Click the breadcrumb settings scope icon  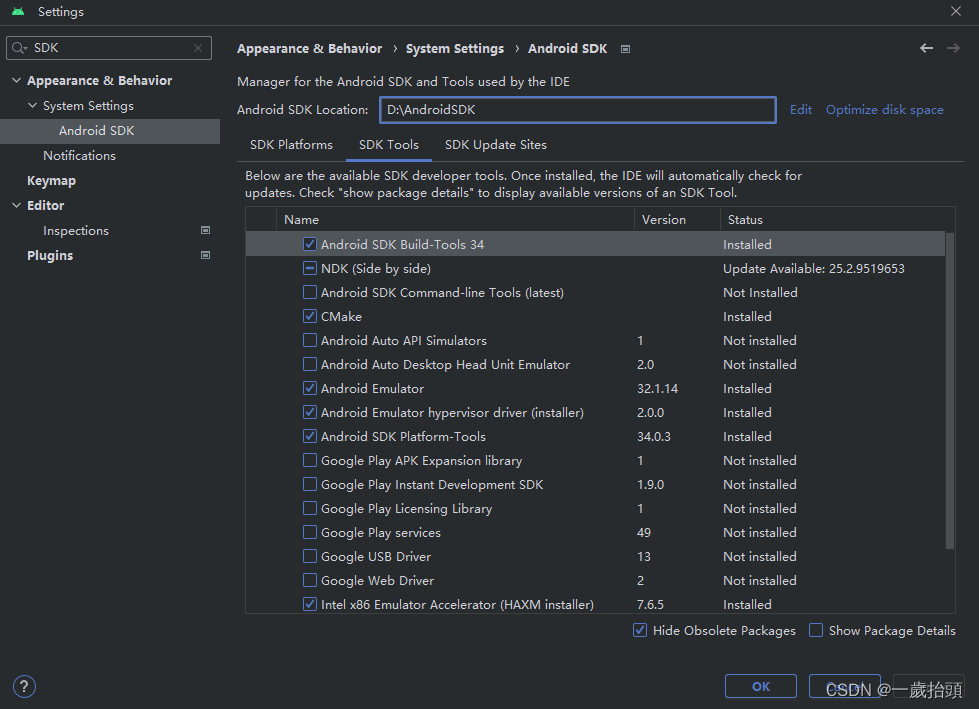(x=626, y=48)
